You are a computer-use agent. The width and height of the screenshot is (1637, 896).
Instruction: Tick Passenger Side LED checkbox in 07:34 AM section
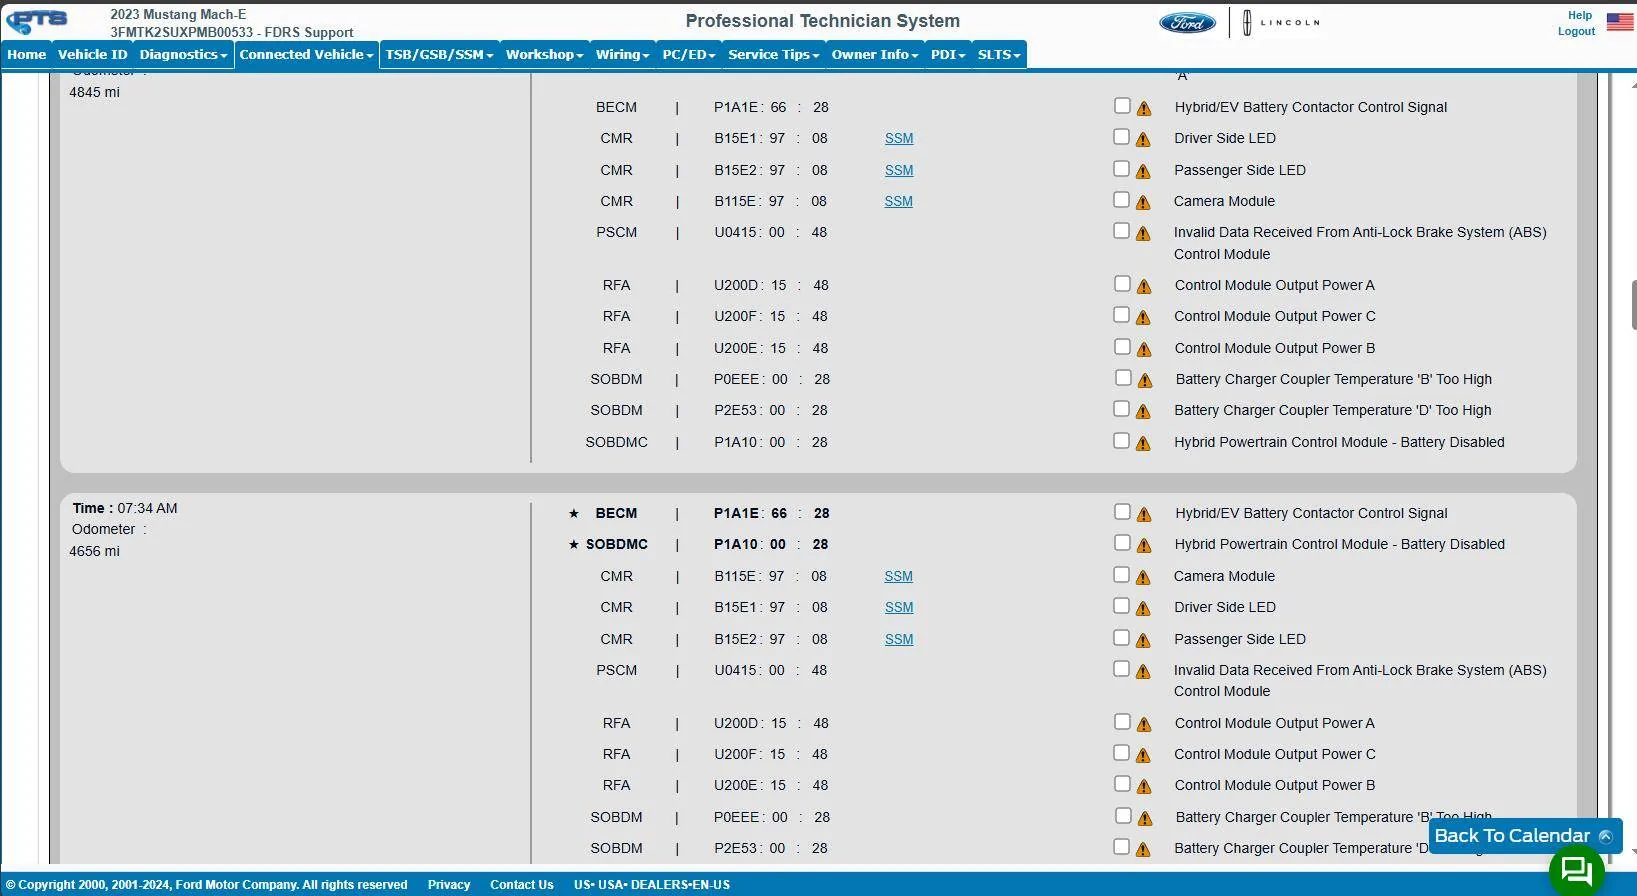[1122, 638]
